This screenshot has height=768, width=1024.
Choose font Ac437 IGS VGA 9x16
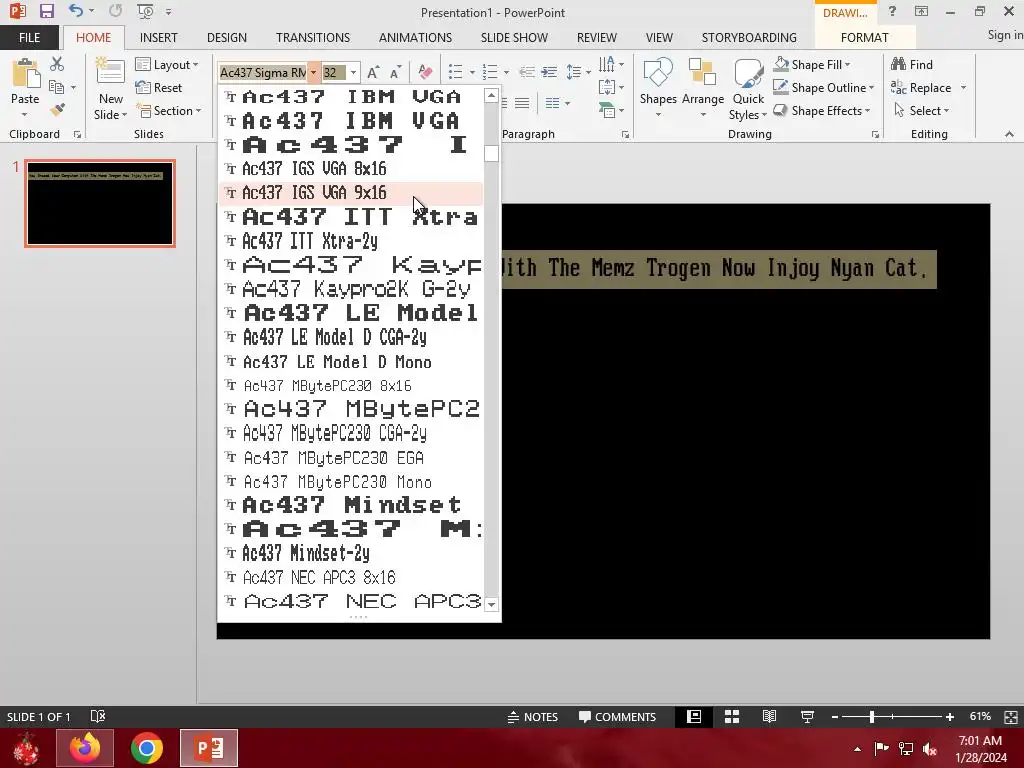pyautogui.click(x=351, y=193)
